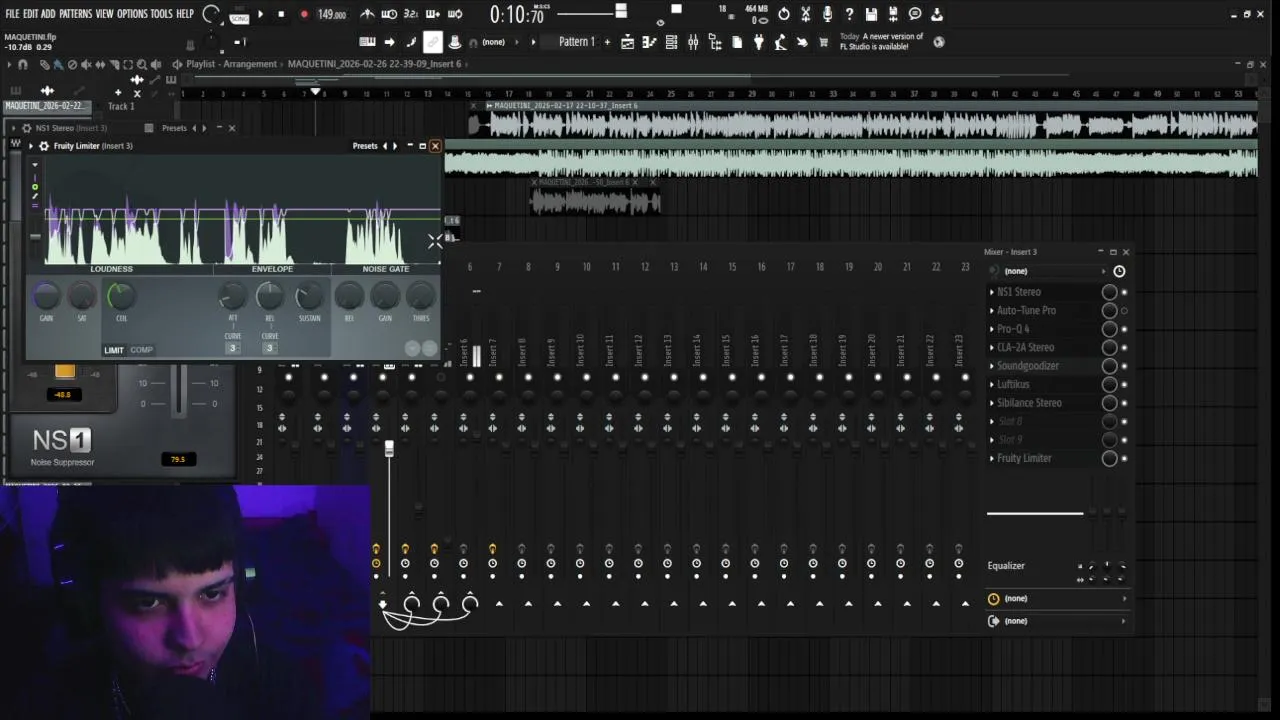This screenshot has height=720, width=1280.
Task: Open the TOOLS menu
Action: point(161,14)
